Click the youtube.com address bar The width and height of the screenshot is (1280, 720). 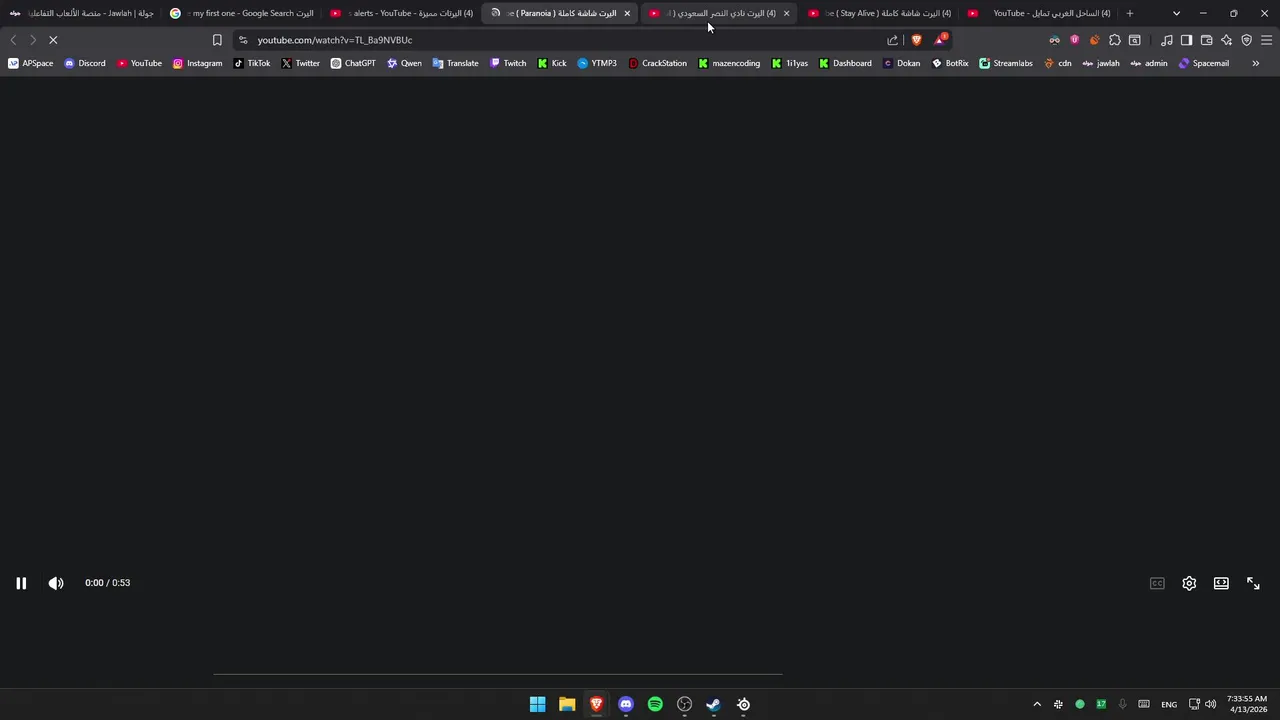(x=560, y=40)
